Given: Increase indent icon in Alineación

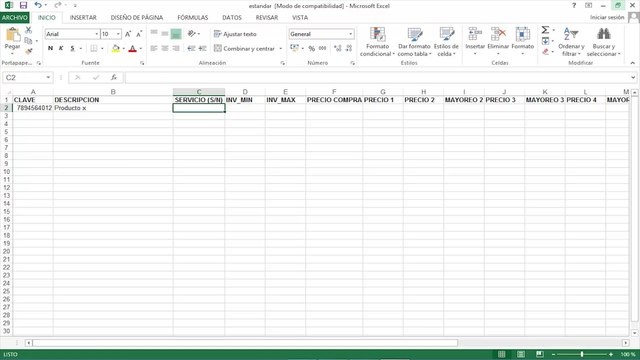Looking at the screenshot, I should tap(202, 49).
